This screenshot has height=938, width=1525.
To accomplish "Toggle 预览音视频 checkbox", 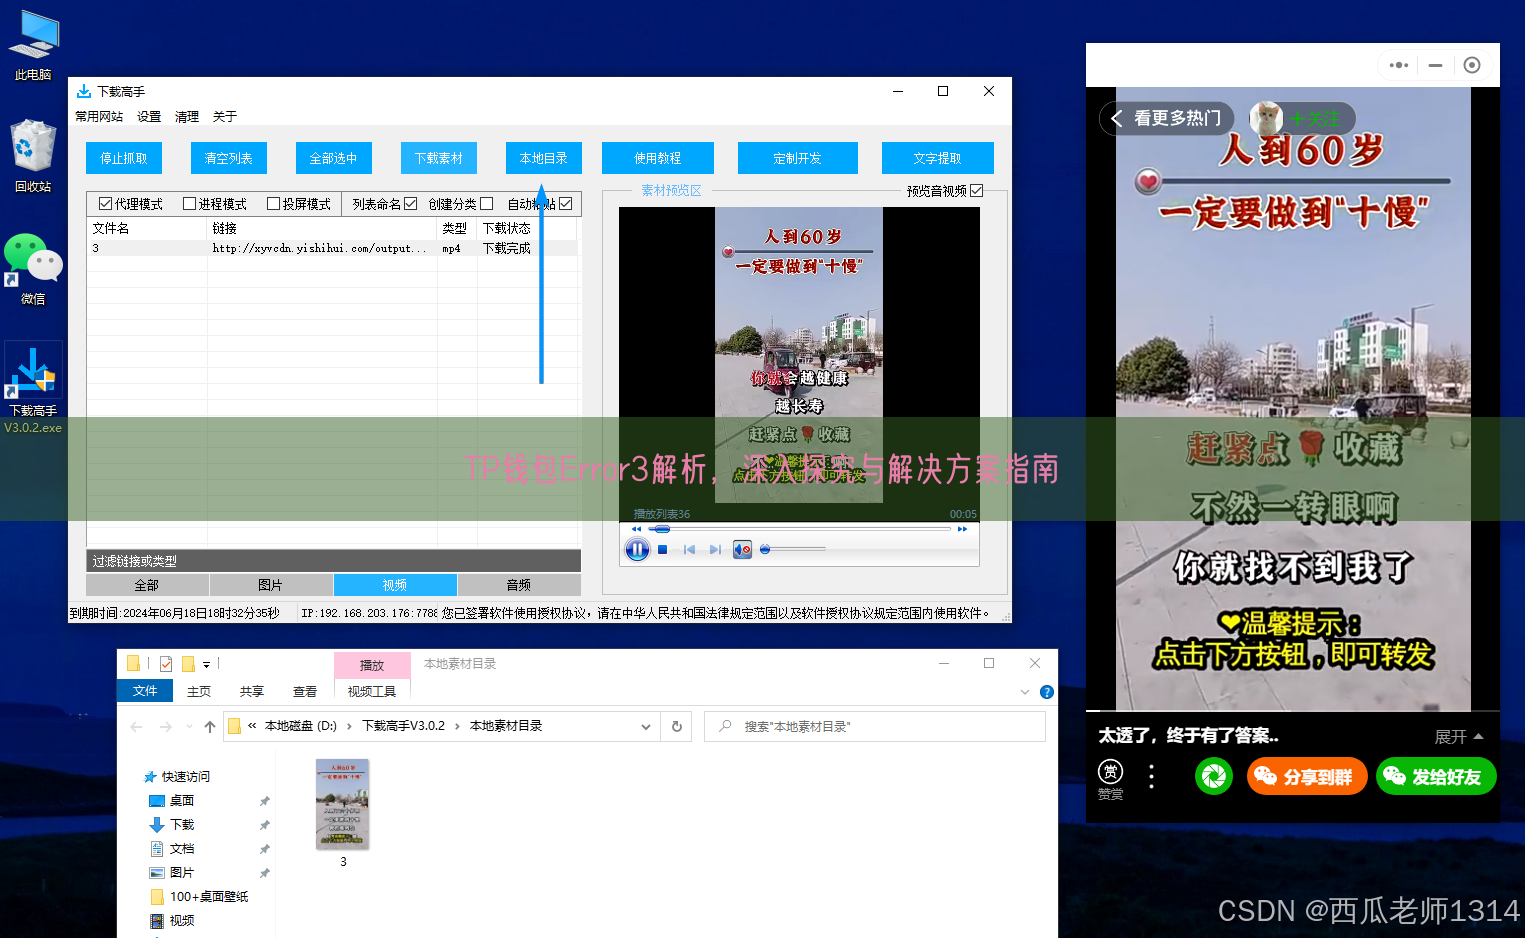I will [977, 190].
